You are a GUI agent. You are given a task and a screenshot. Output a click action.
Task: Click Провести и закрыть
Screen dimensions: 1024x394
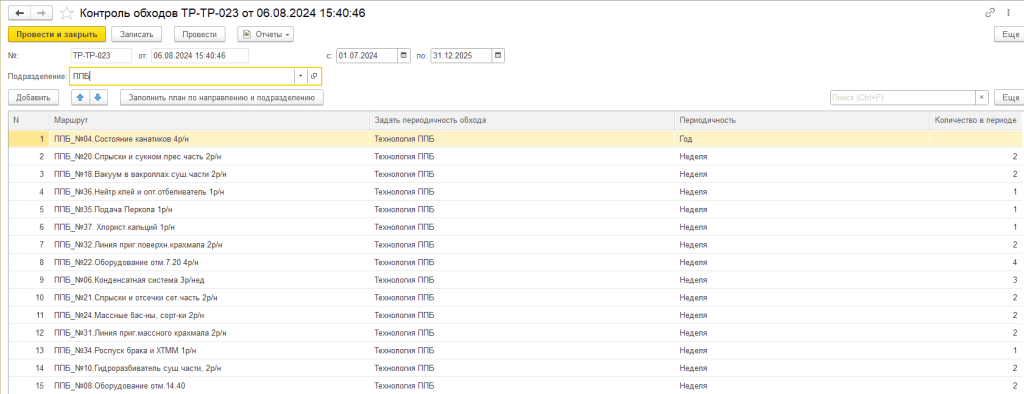pos(57,34)
